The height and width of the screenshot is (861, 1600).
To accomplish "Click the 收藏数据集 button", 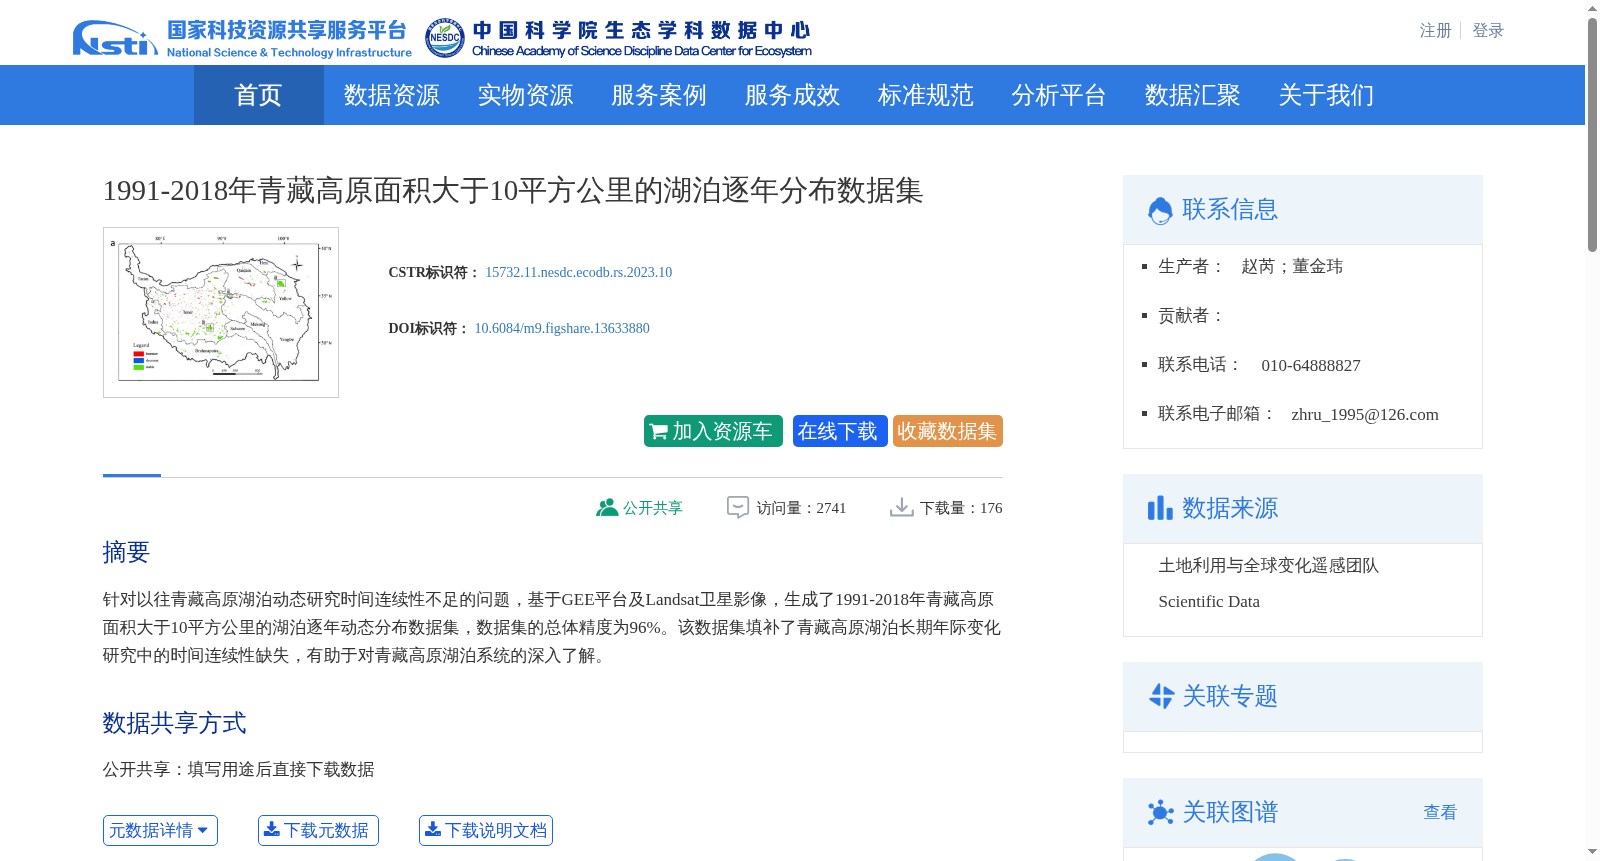I will [948, 431].
